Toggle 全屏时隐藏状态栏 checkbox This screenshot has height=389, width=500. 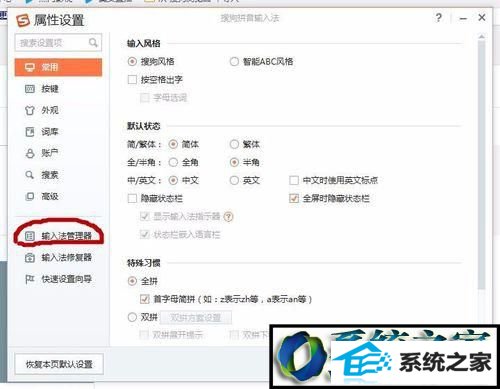click(x=294, y=199)
